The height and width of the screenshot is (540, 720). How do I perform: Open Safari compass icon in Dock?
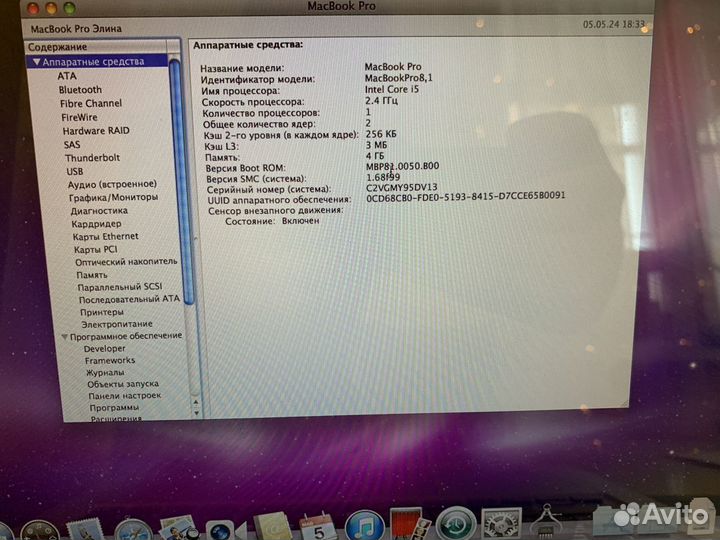[133, 530]
